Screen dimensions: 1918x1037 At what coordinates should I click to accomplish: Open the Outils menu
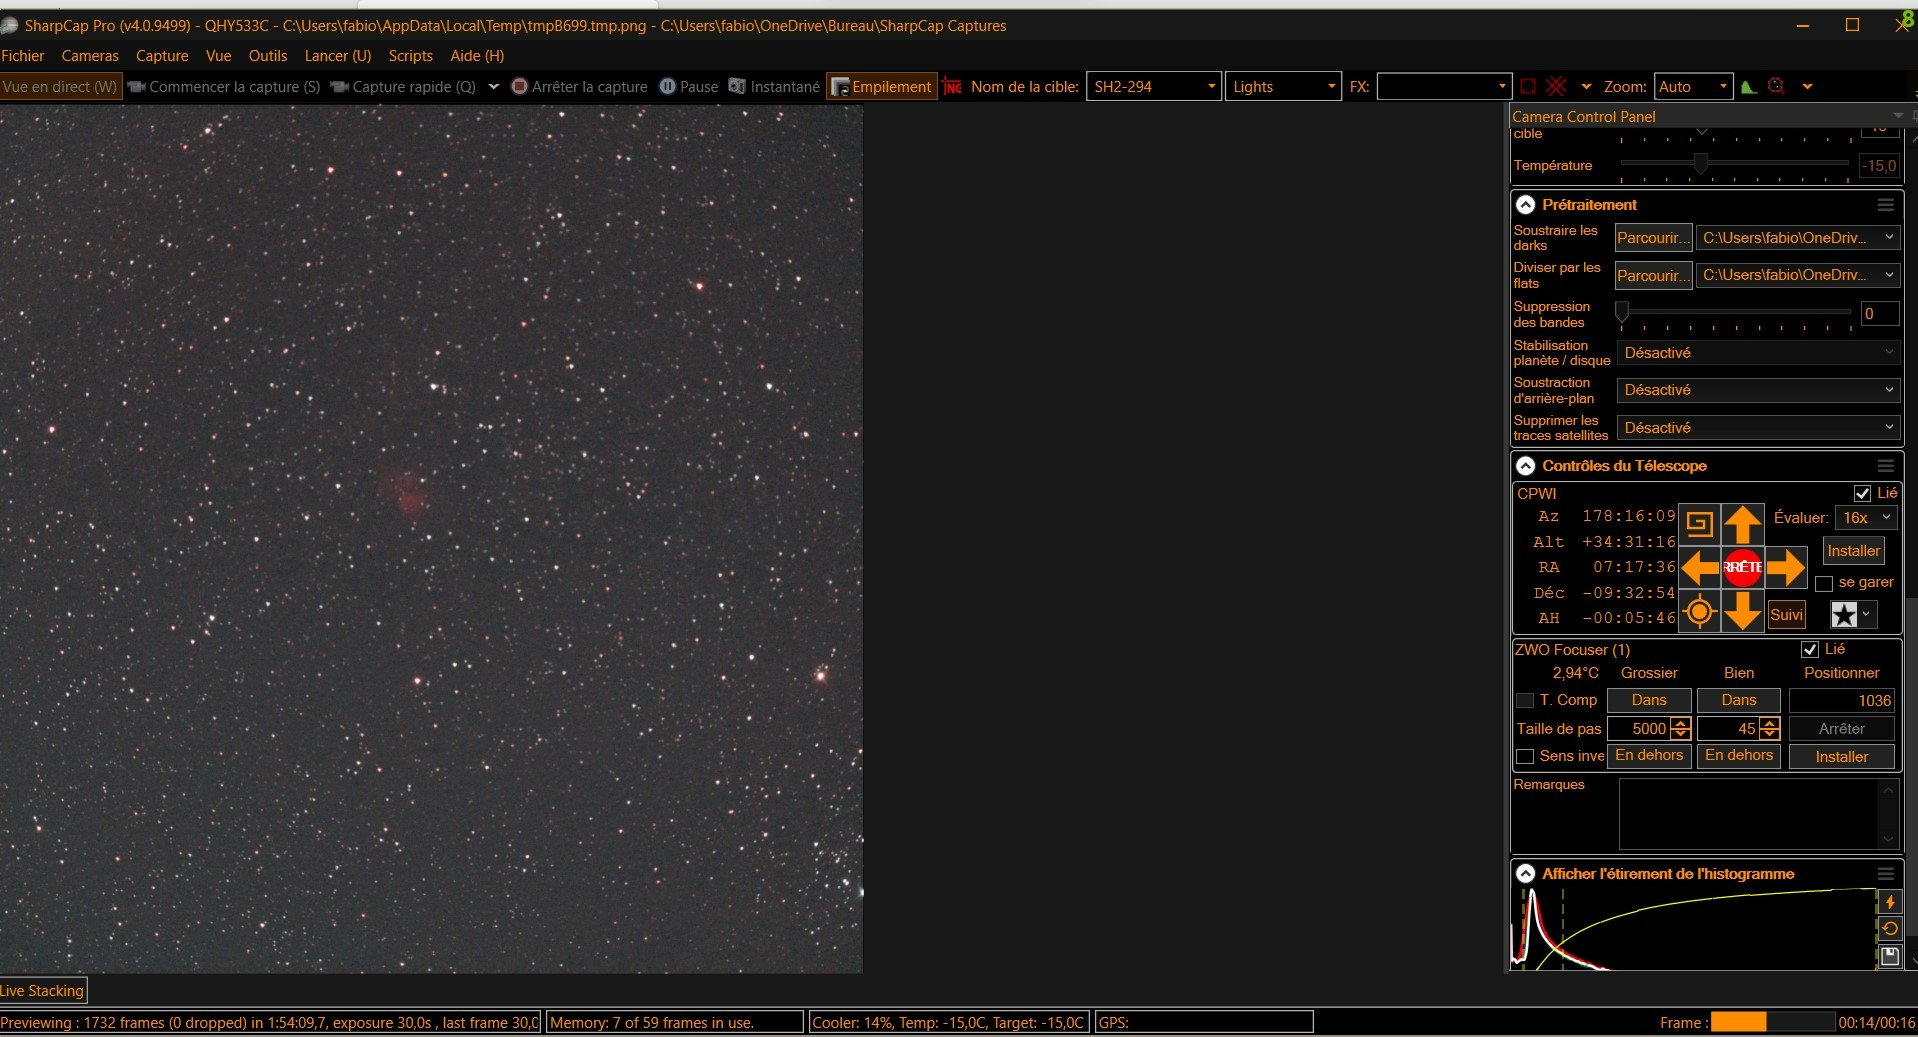click(268, 56)
